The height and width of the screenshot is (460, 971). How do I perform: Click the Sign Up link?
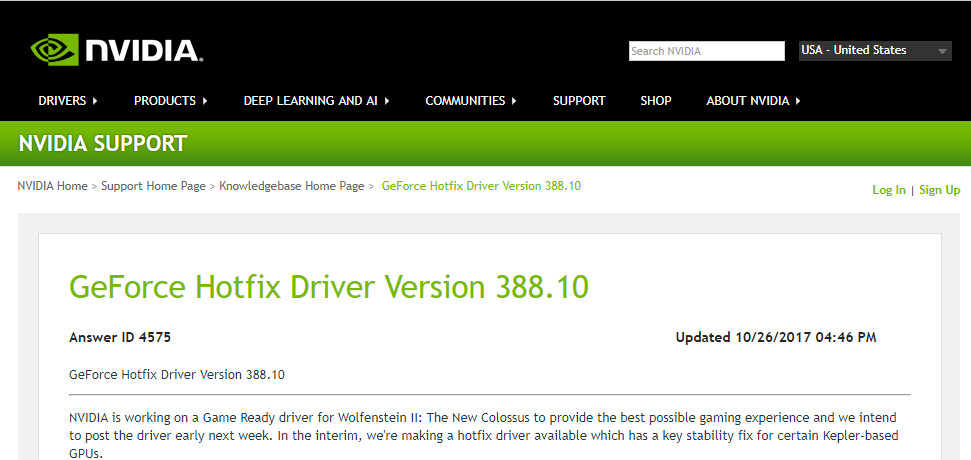(x=939, y=190)
